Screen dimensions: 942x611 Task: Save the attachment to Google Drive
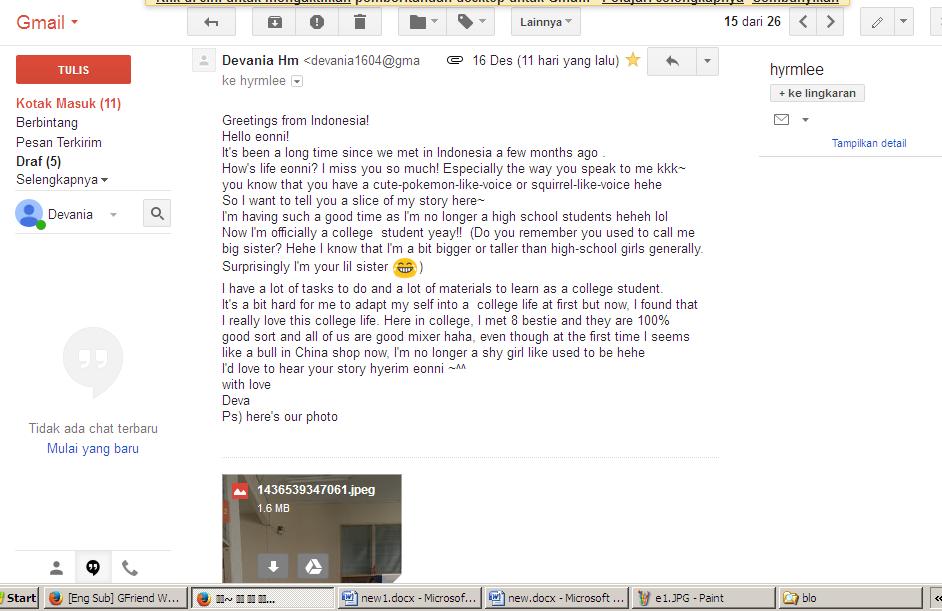pyautogui.click(x=313, y=566)
